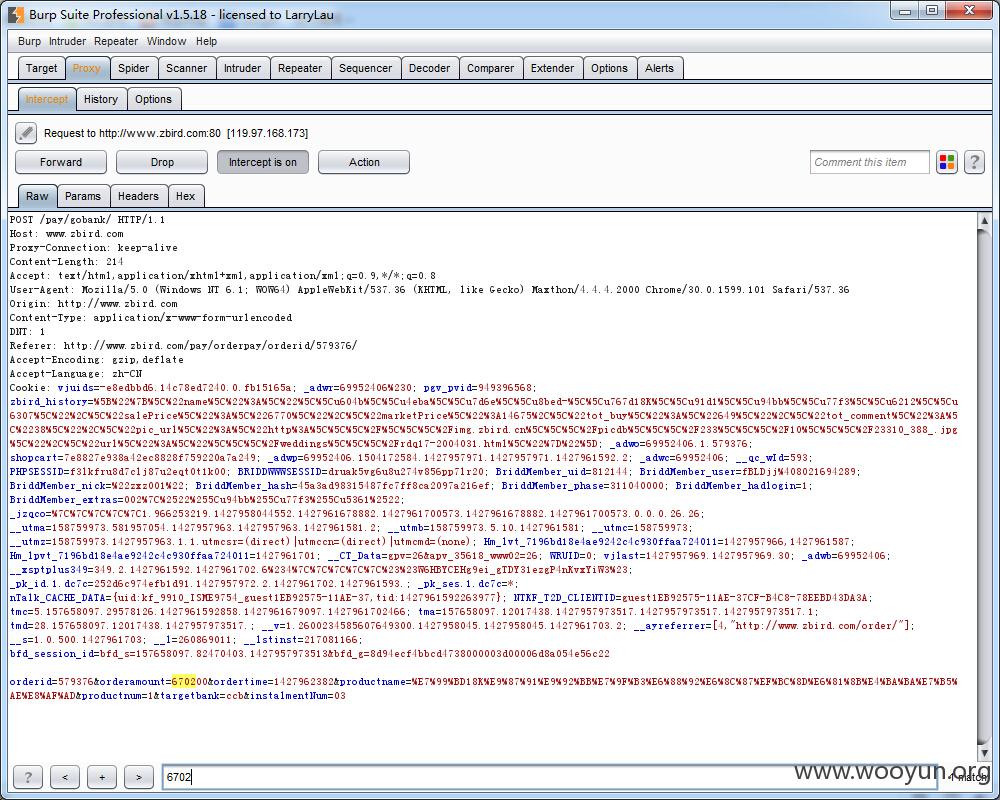Viewport: 1000px width, 800px height.
Task: Click the search help question mark button
Action: pyautogui.click(x=27, y=776)
